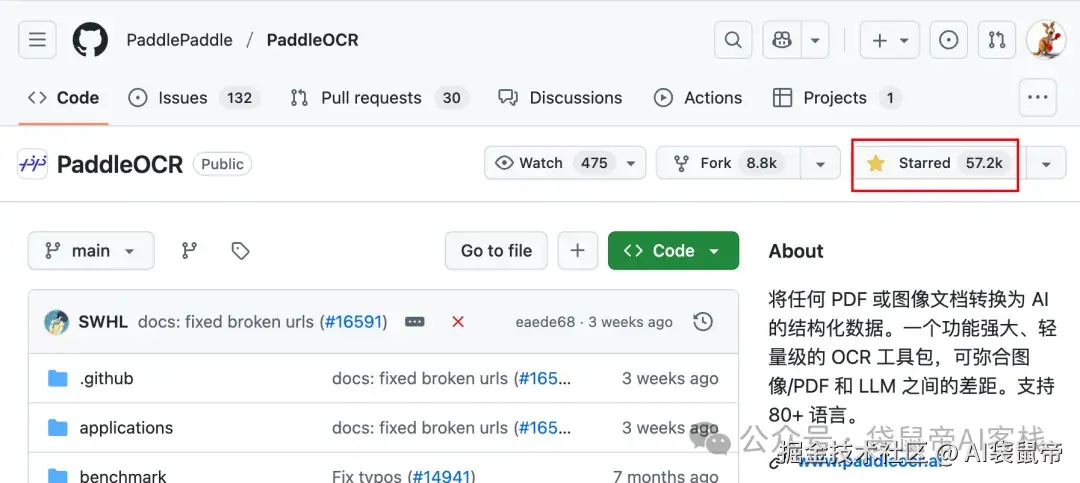Click the Go to file button

[496, 251]
